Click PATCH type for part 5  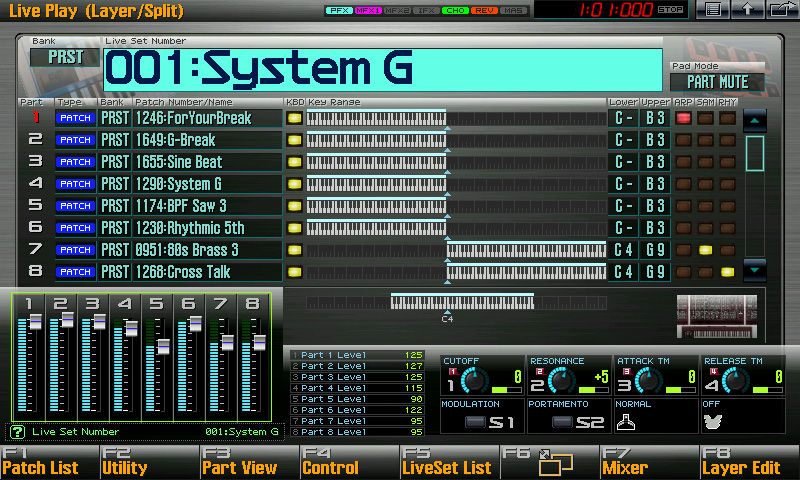pos(75,206)
